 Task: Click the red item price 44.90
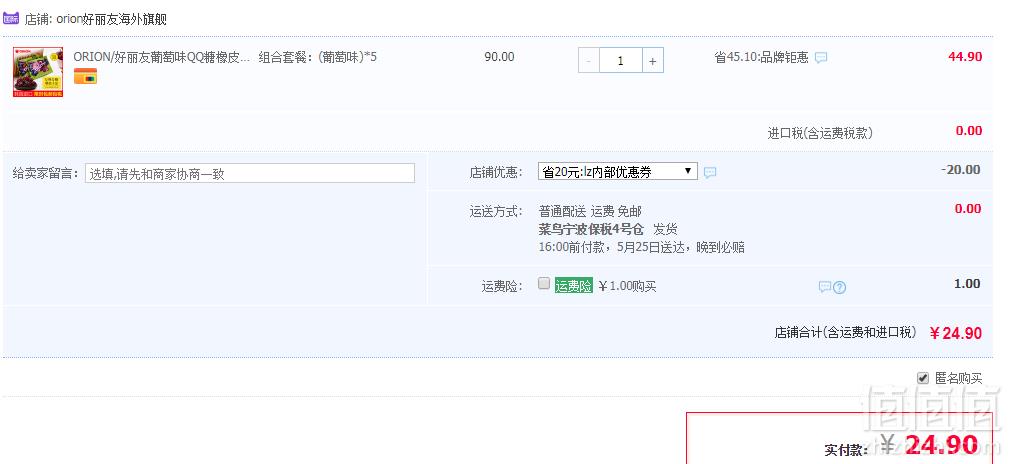click(965, 57)
